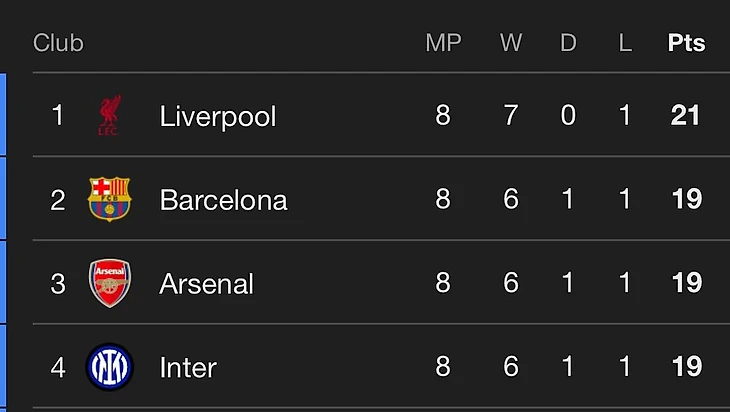The height and width of the screenshot is (412, 730).
Task: Click the D column header
Action: pos(568,43)
